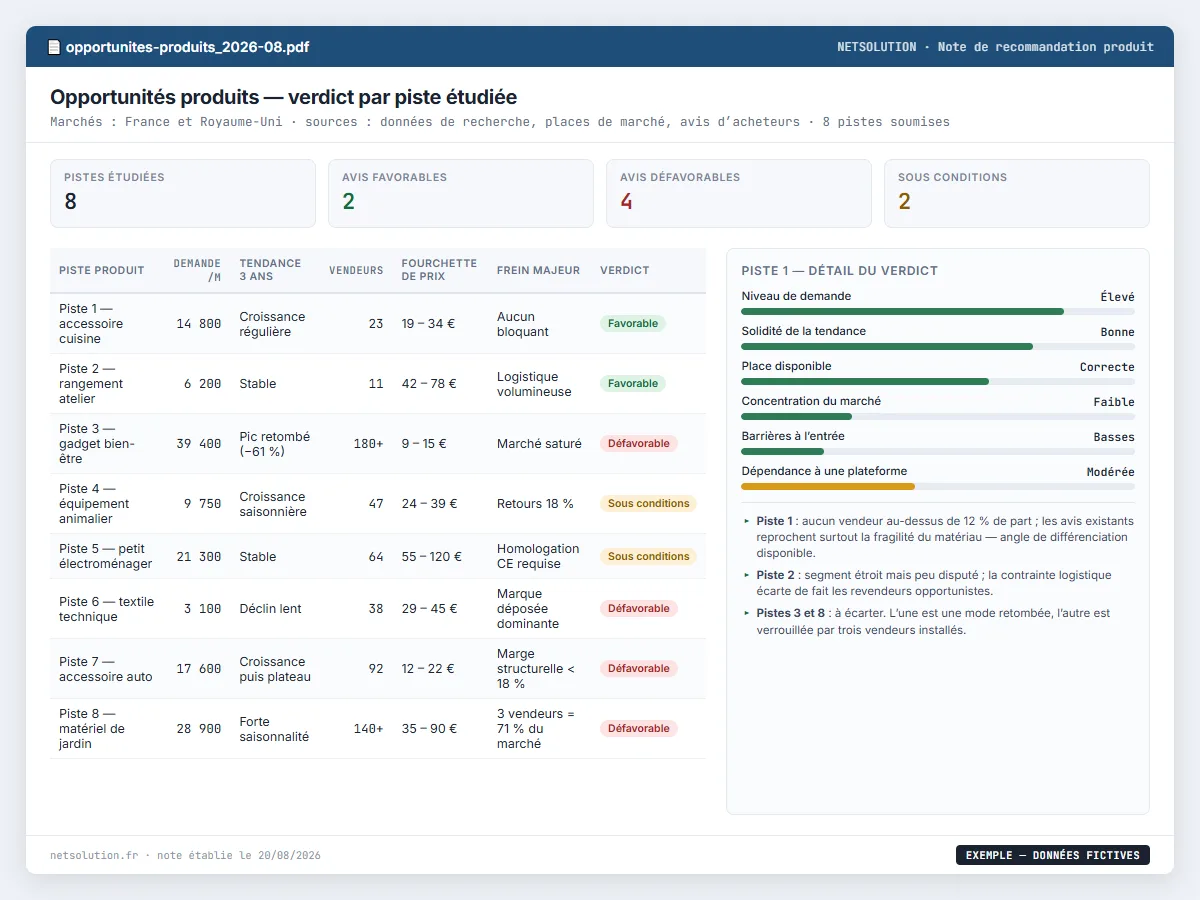This screenshot has height=900, width=1200.
Task: Click the Pic retombé (−61 %) trend cell
Action: 275,444
